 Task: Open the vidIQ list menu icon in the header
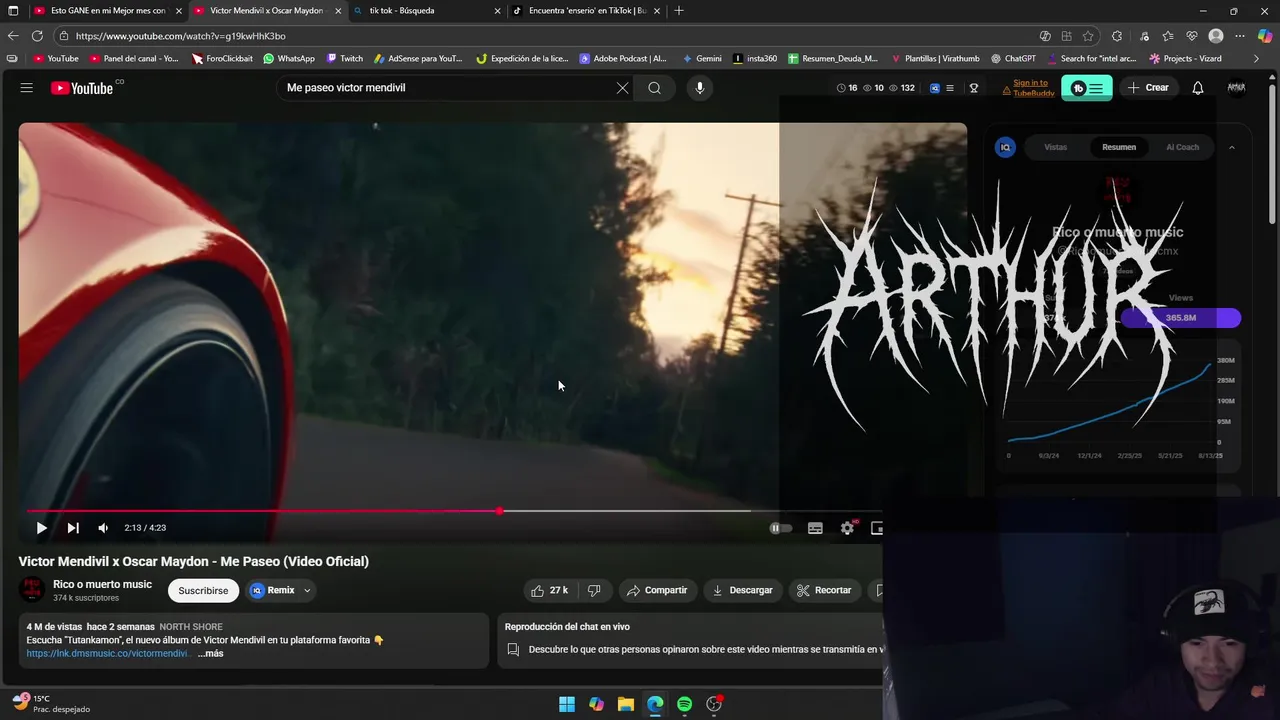click(950, 88)
